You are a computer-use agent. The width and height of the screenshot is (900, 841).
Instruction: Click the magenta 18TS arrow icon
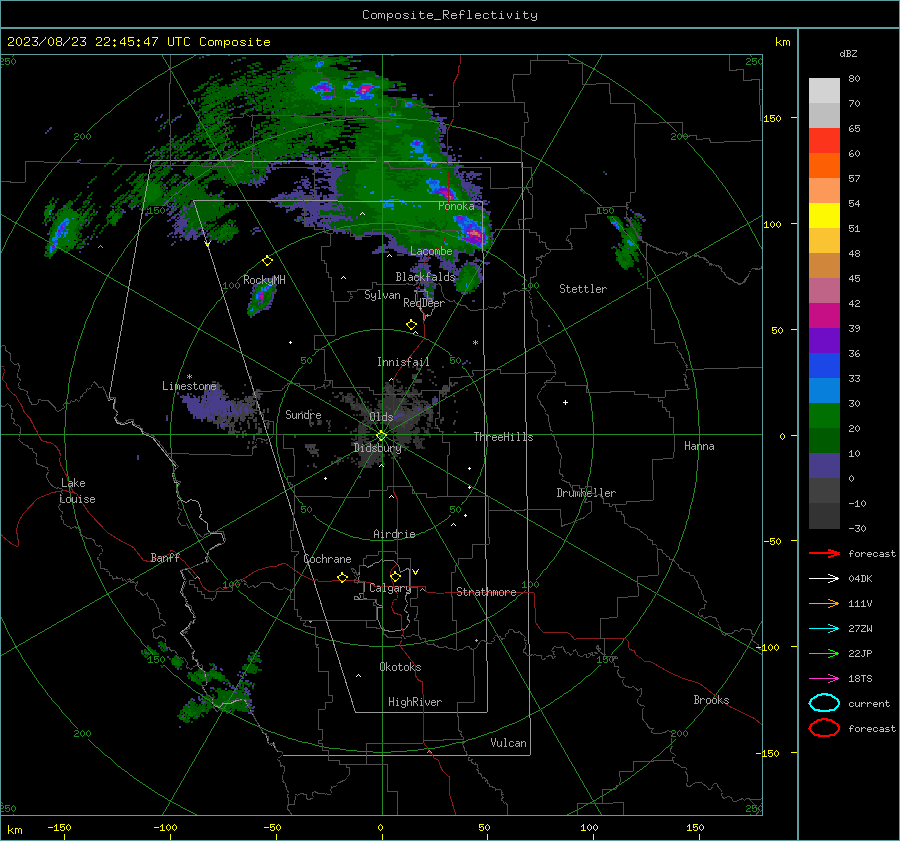click(824, 679)
